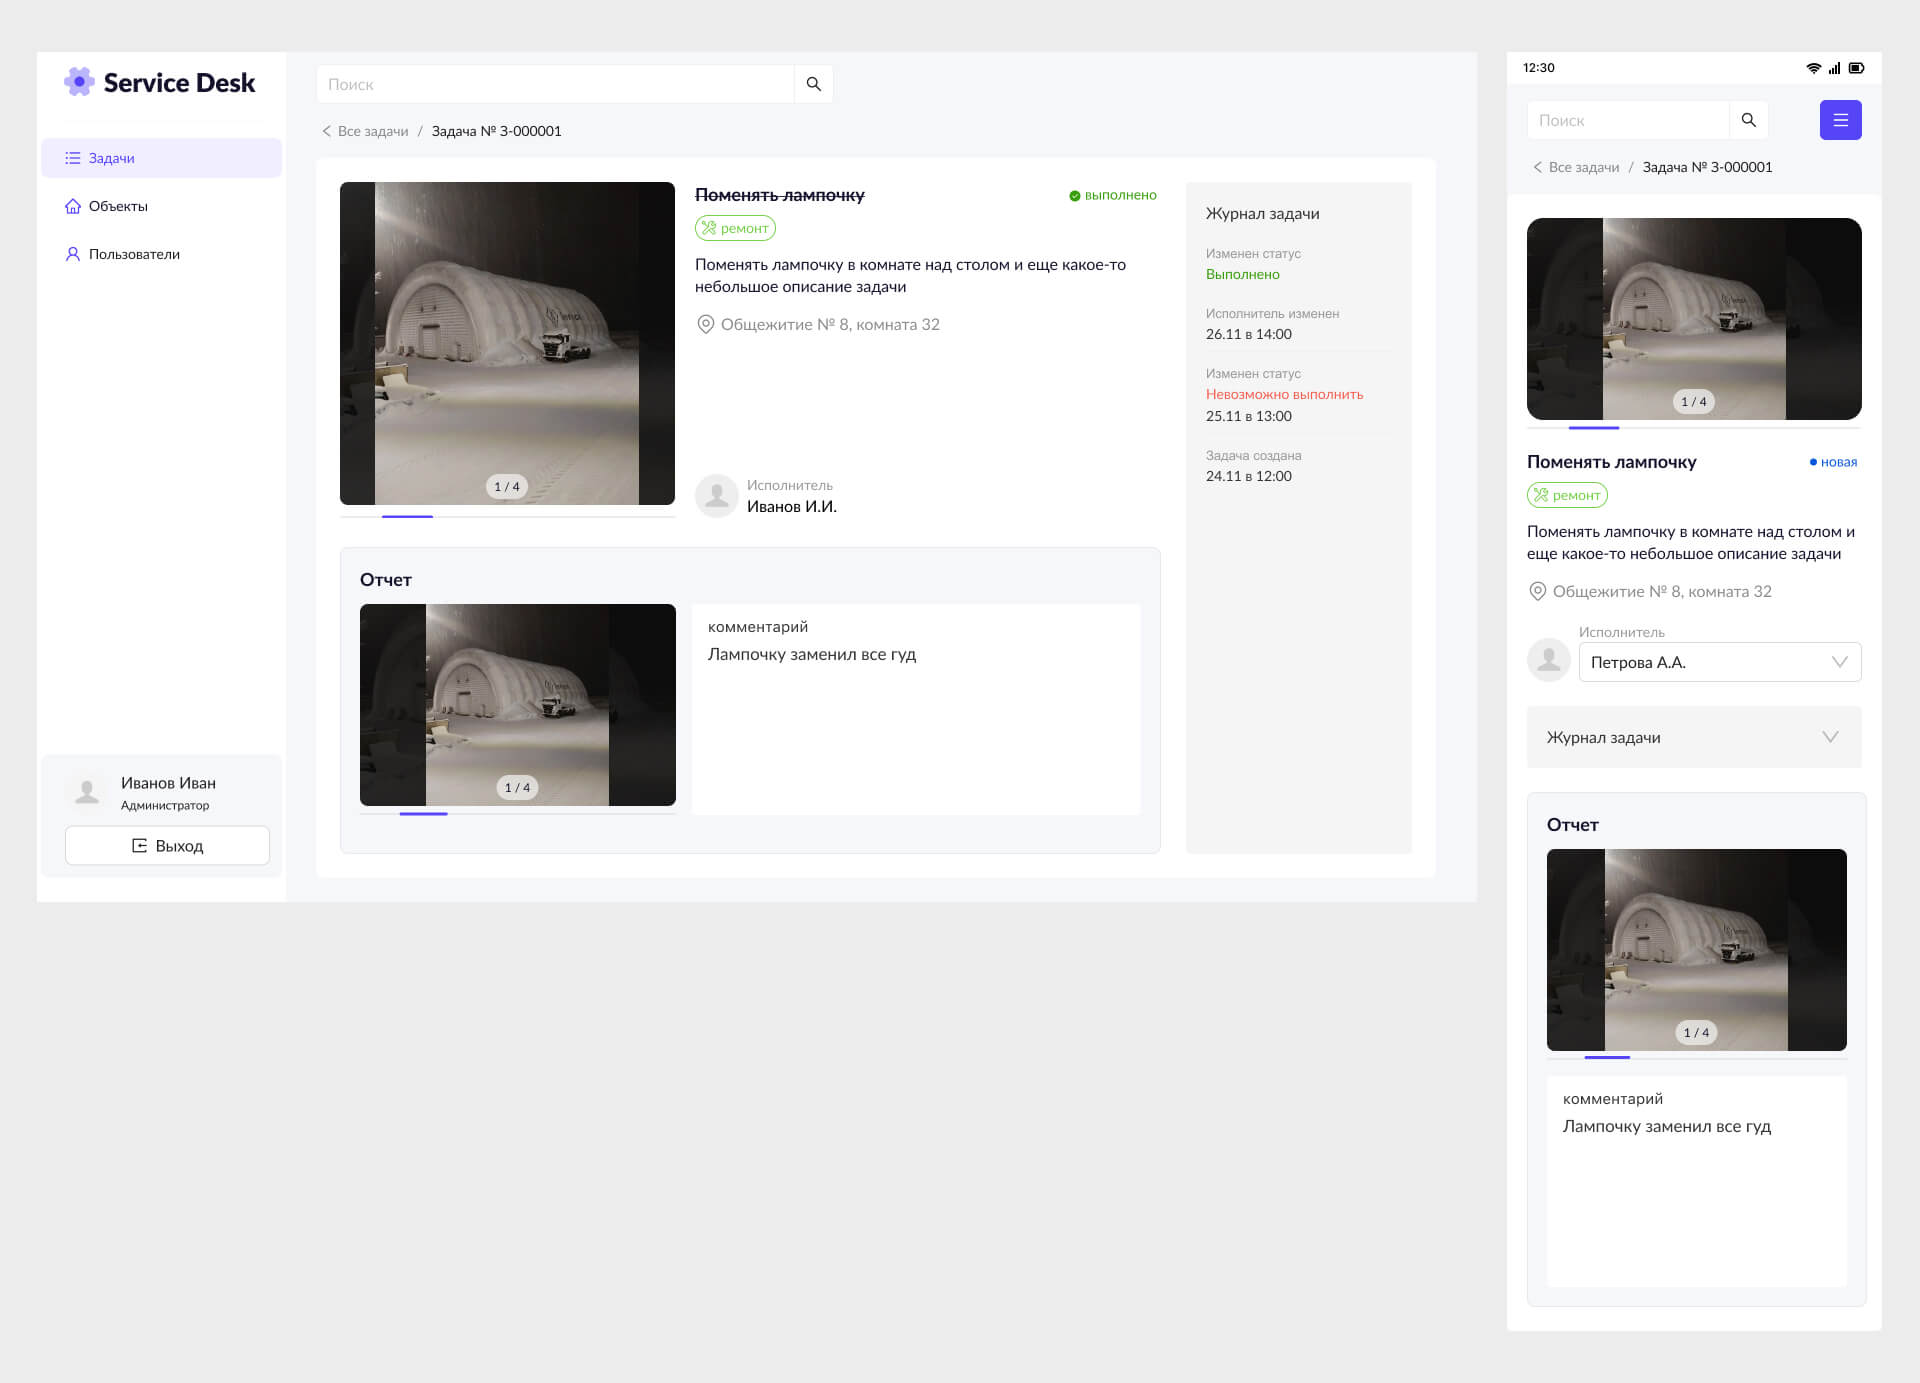
Task: Click the admin avatar beside Иванов Иван
Action: click(x=87, y=792)
